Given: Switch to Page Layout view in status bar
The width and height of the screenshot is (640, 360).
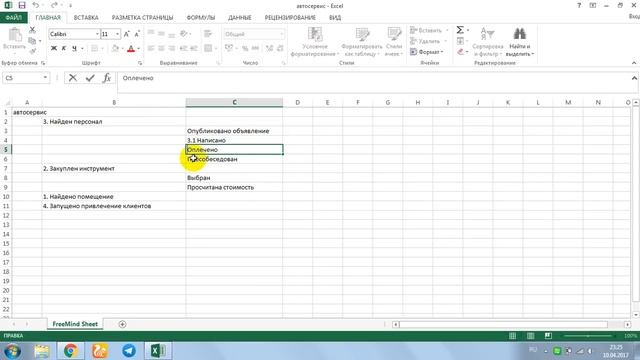Looking at the screenshot, I should [530, 336].
